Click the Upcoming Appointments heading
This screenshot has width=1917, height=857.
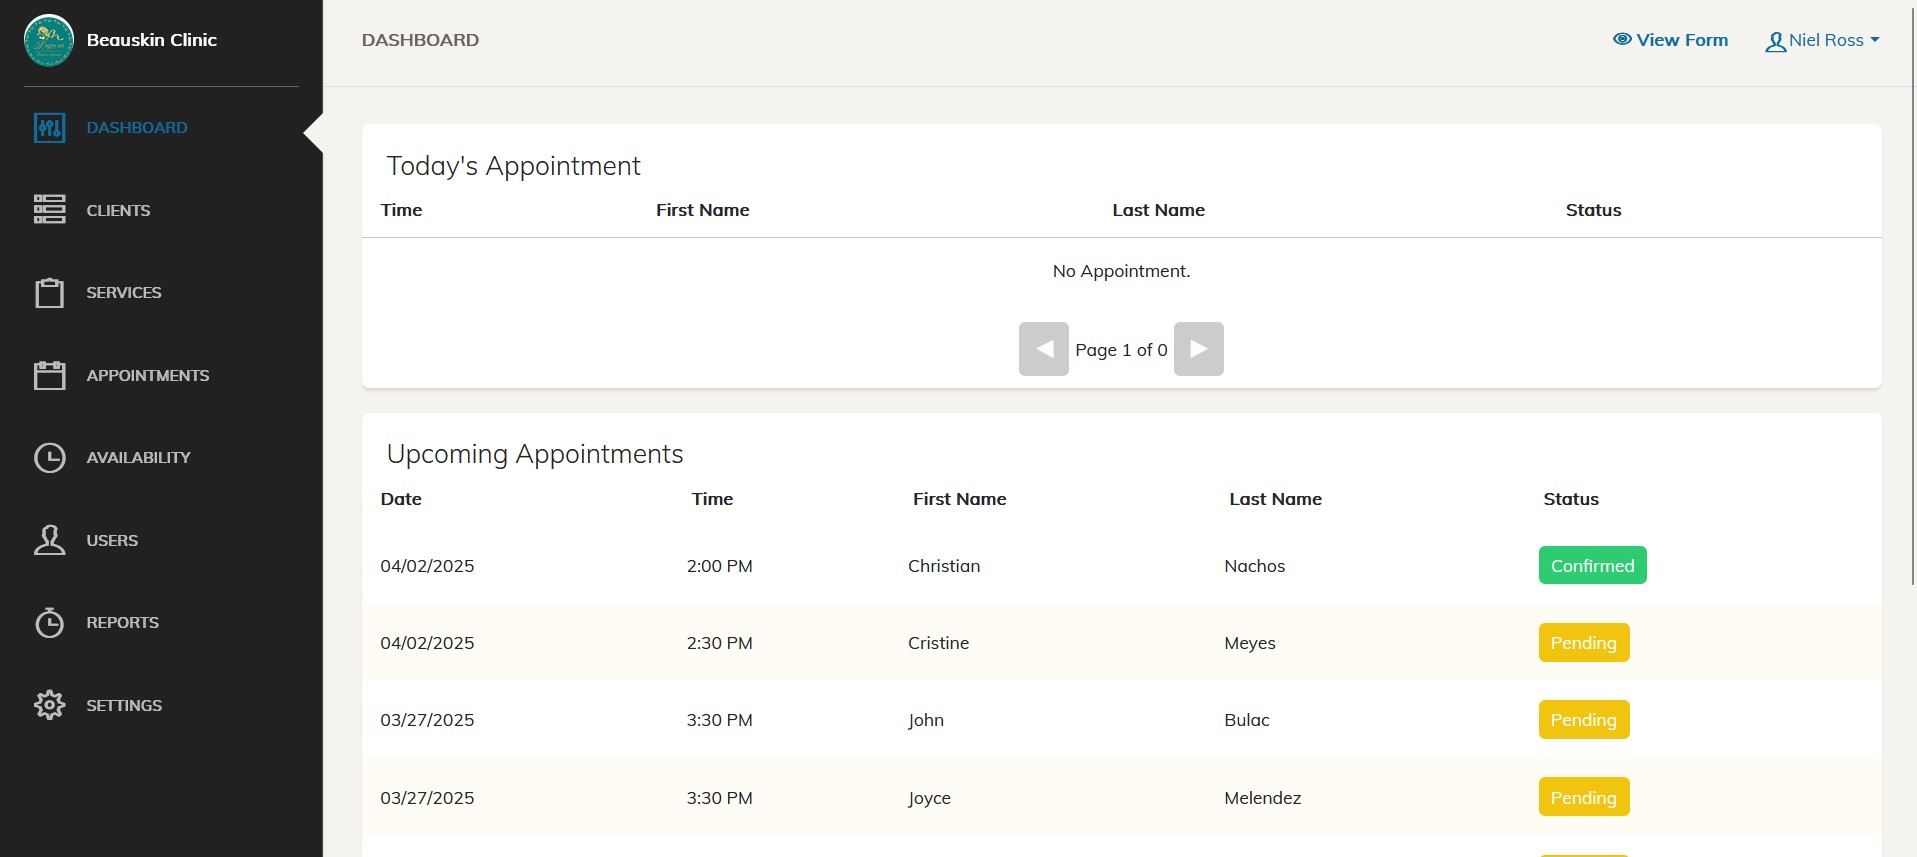point(535,454)
